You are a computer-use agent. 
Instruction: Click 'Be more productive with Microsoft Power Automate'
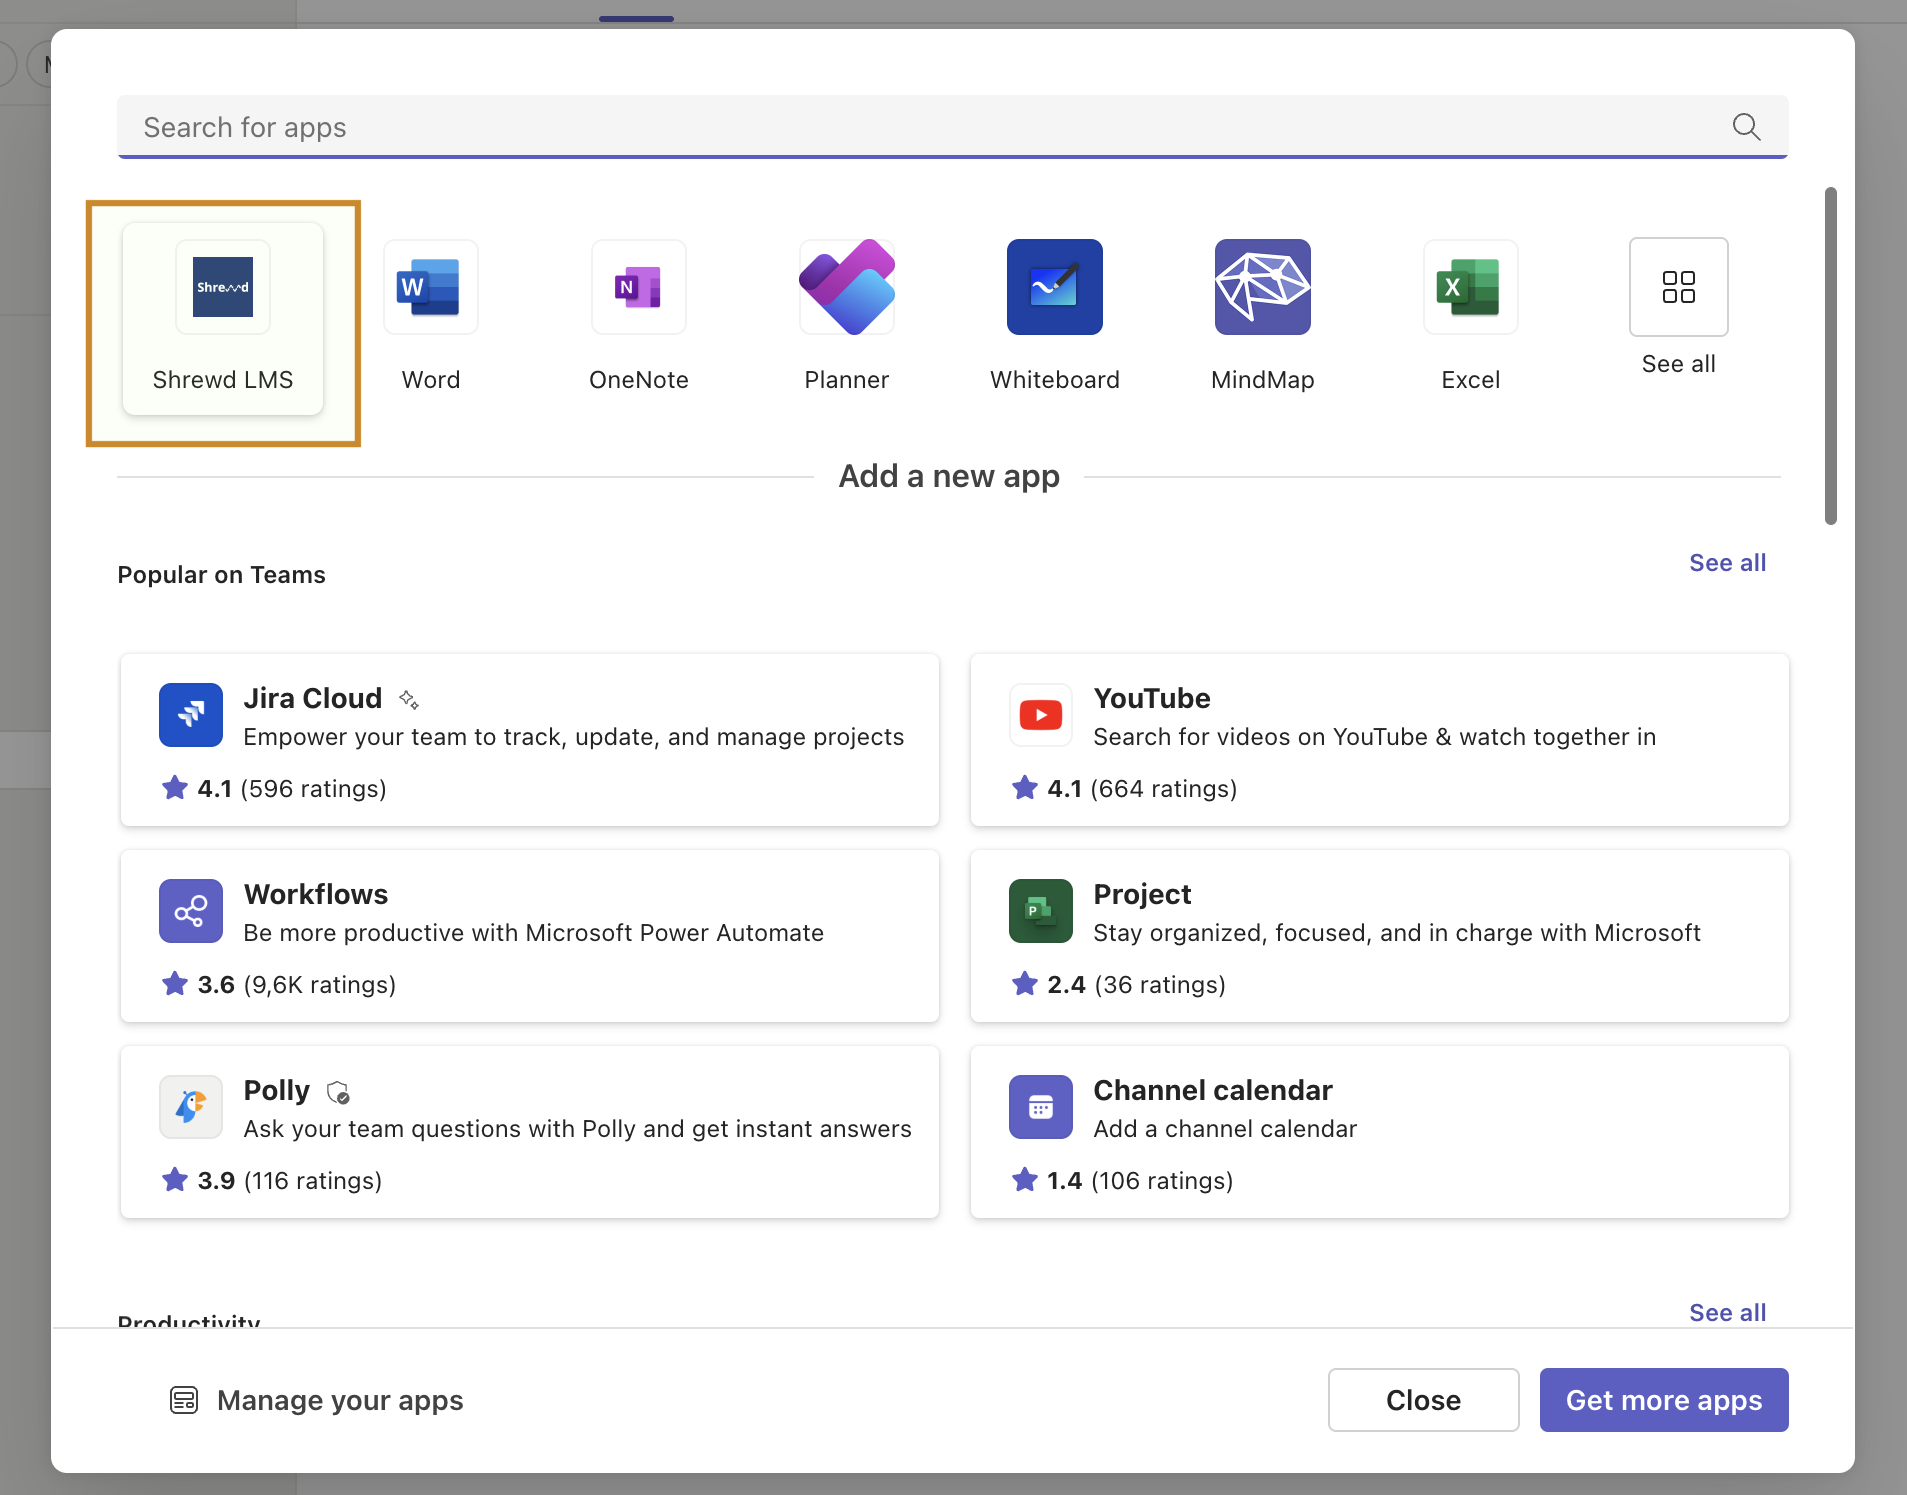point(533,932)
